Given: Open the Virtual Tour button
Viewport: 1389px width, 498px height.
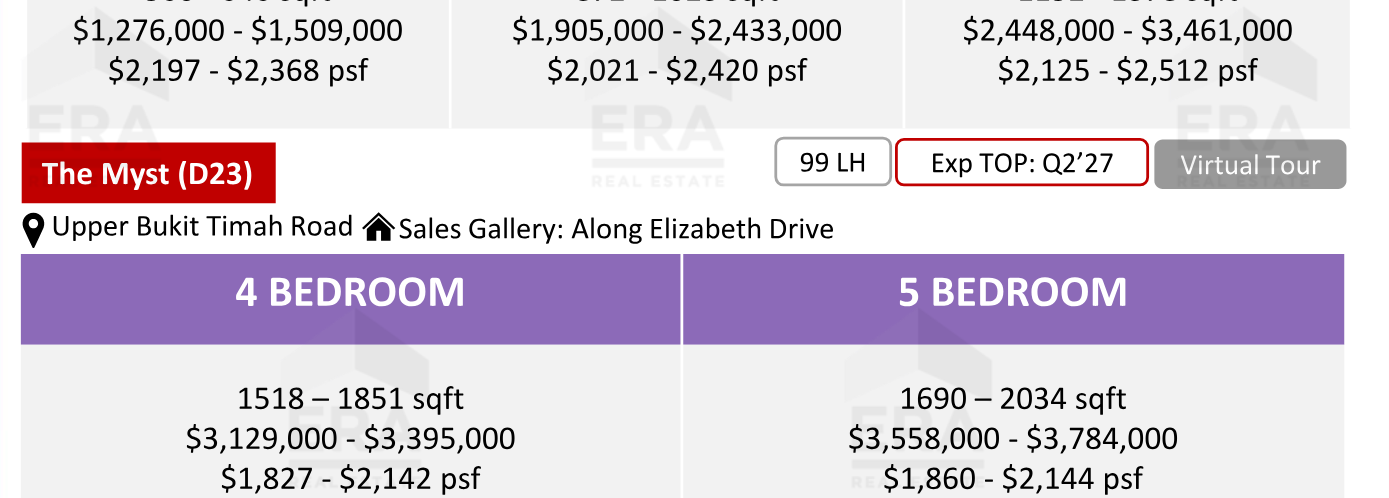Looking at the screenshot, I should click(1250, 165).
